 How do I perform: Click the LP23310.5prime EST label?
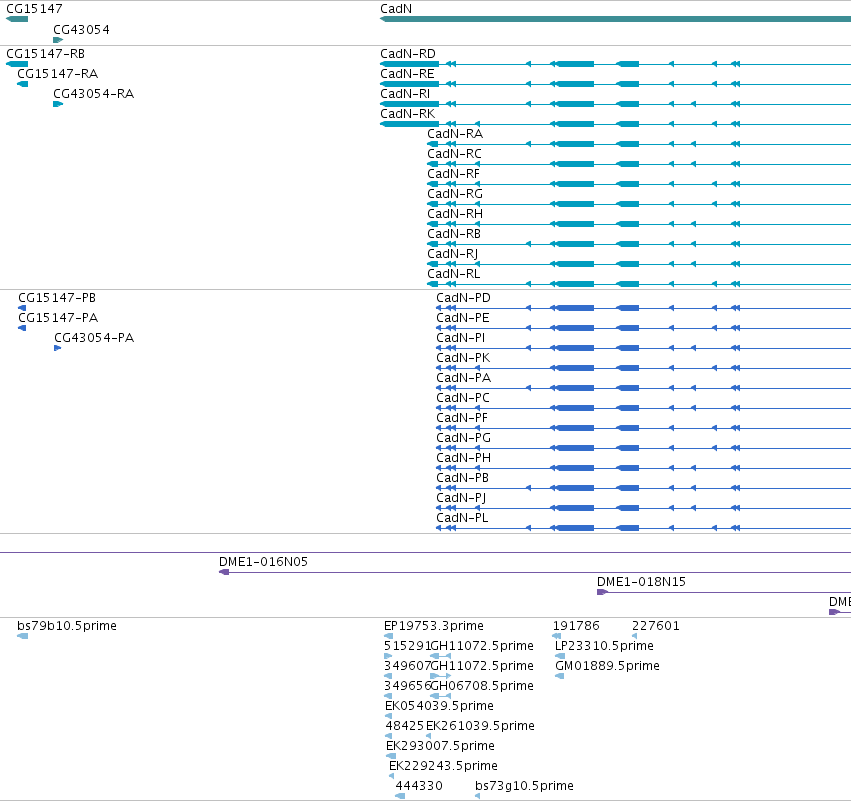(604, 646)
